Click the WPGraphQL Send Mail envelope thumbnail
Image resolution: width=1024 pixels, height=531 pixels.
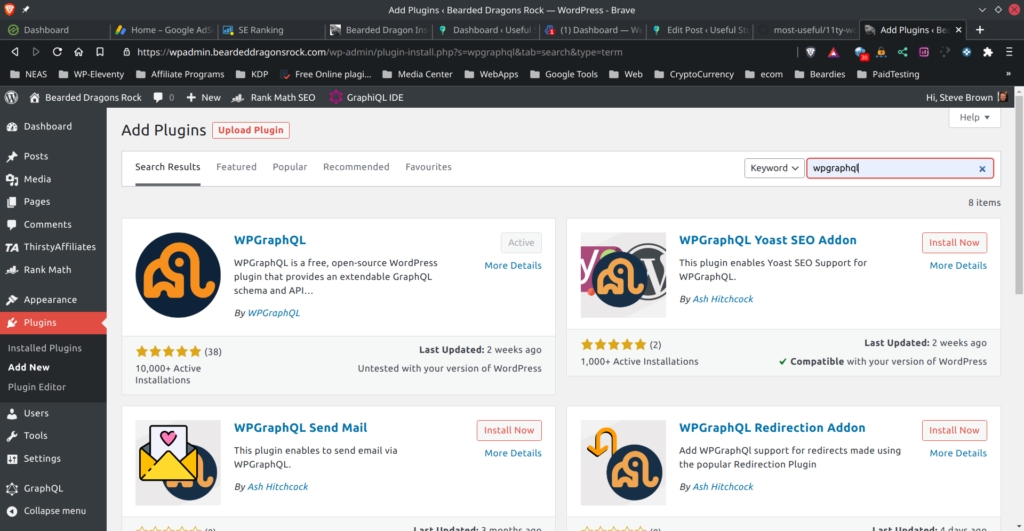178,462
